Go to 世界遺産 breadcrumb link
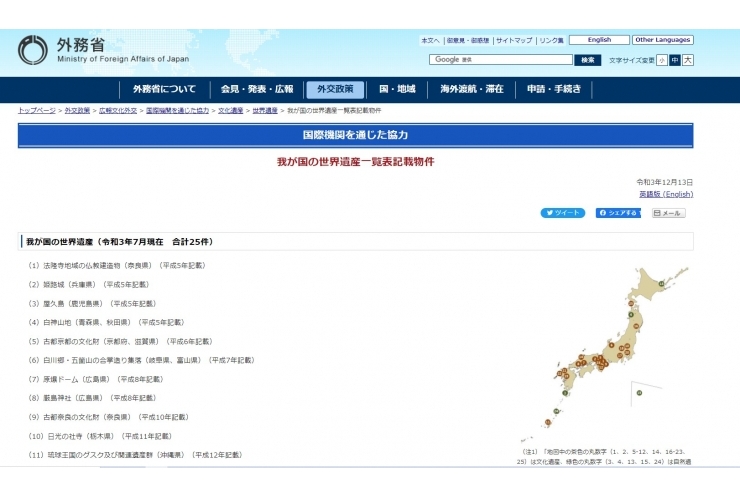This screenshot has width=740, height=498. click(265, 110)
